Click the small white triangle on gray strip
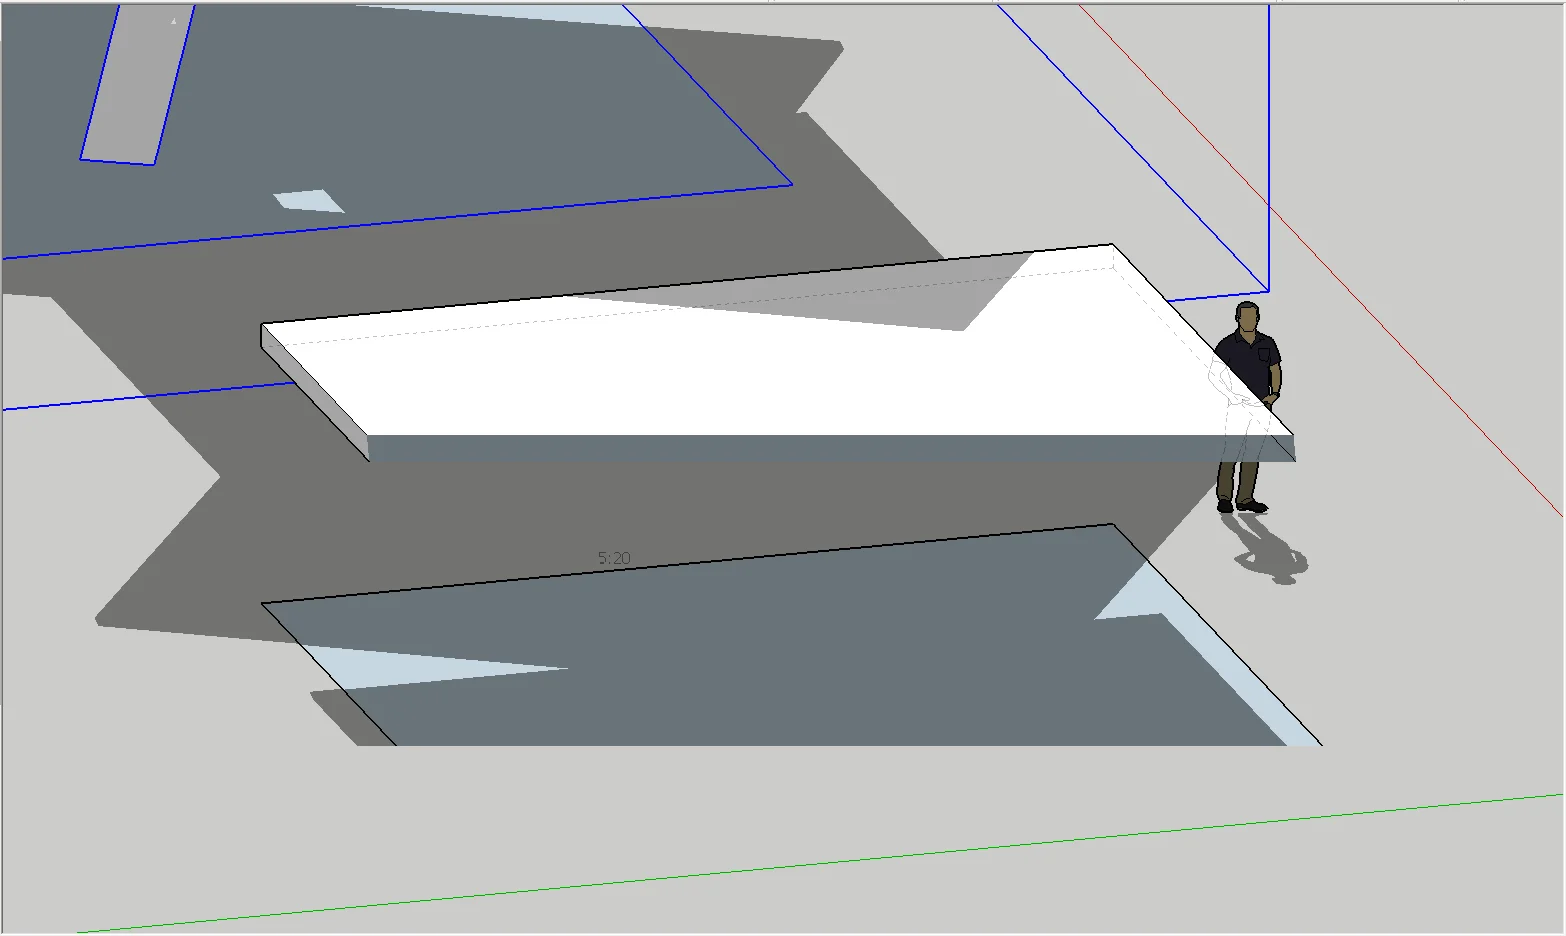 click(174, 20)
